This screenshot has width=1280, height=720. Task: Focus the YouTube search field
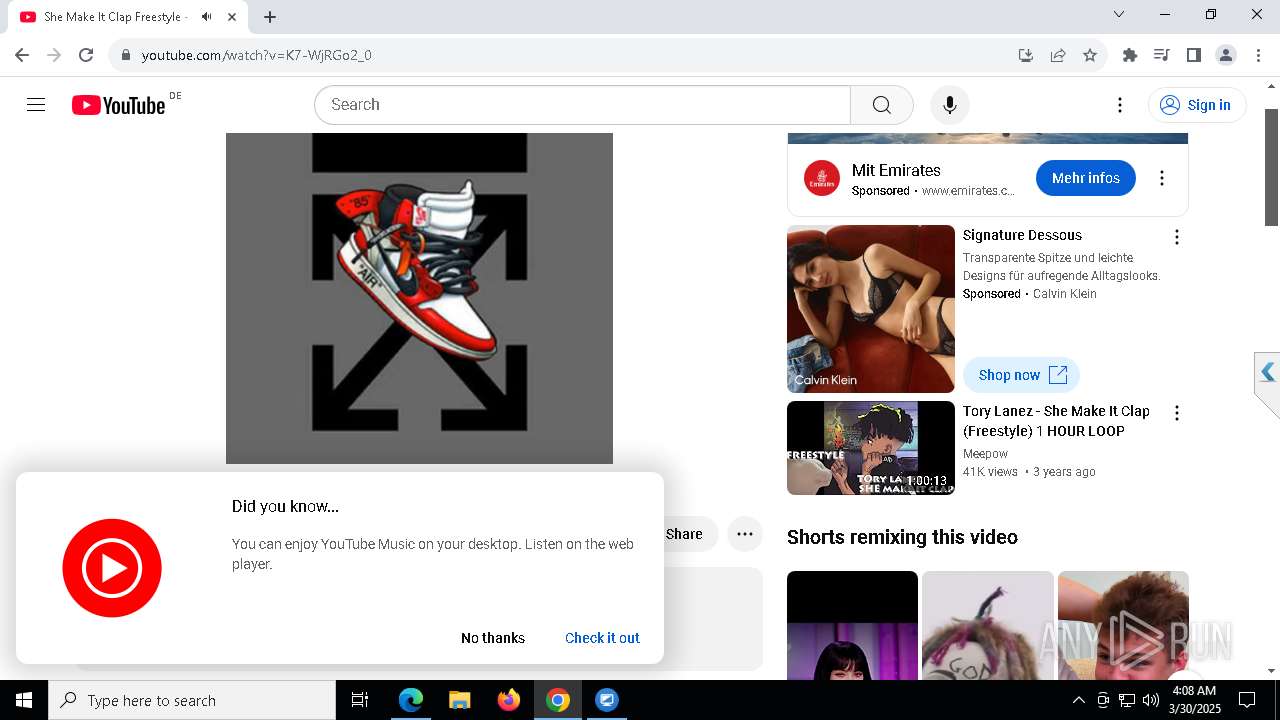coord(582,105)
